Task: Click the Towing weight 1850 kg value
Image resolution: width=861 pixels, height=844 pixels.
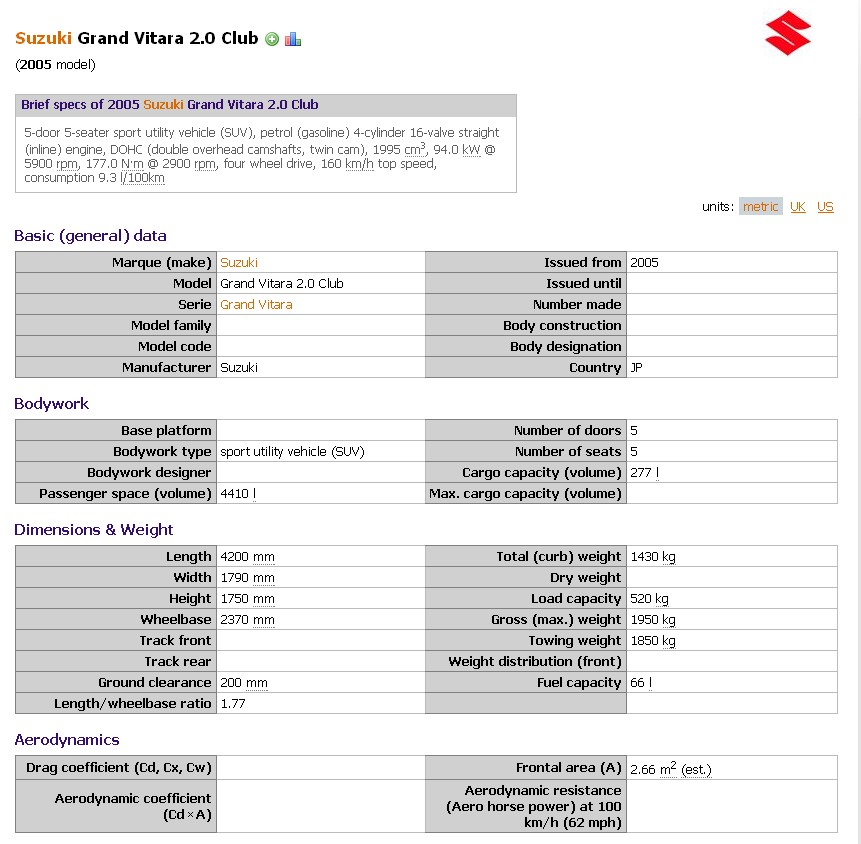Action: [x=653, y=641]
